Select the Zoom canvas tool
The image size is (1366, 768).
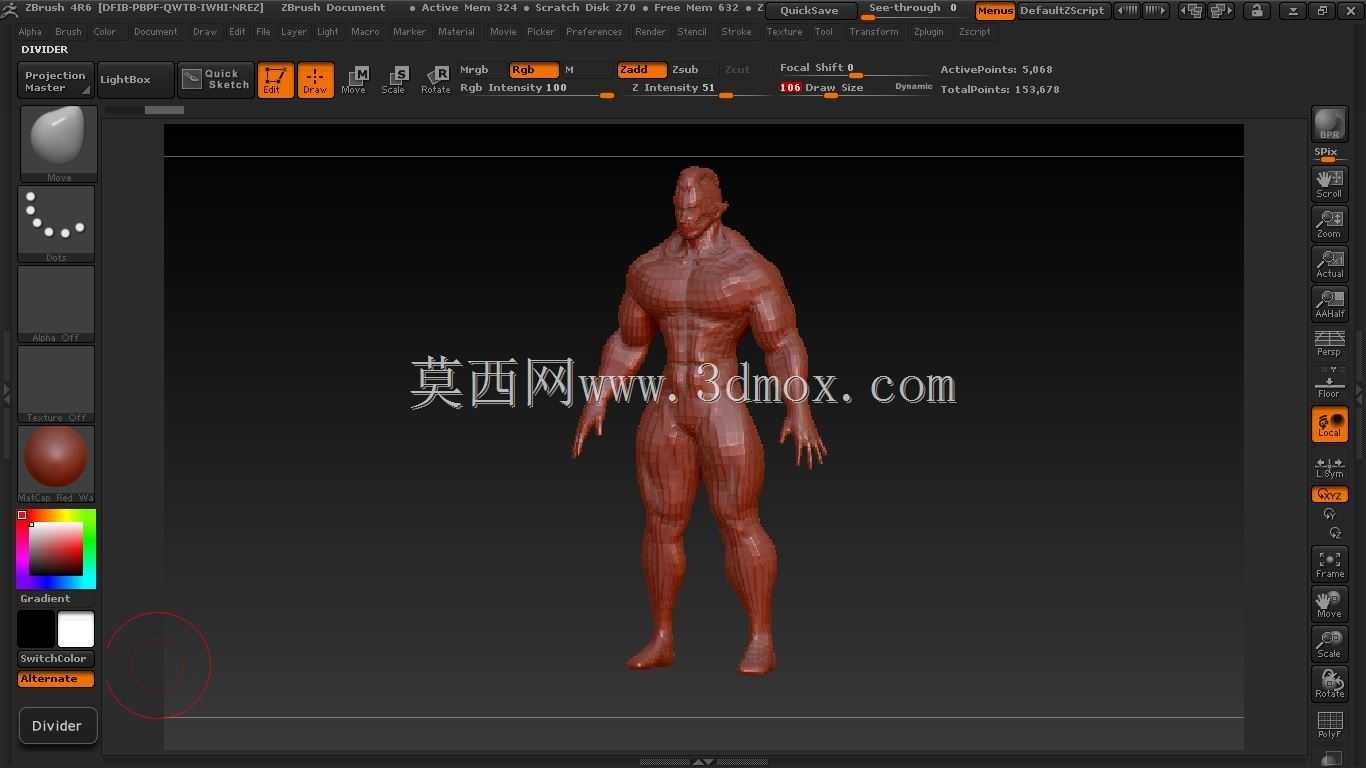1329,223
